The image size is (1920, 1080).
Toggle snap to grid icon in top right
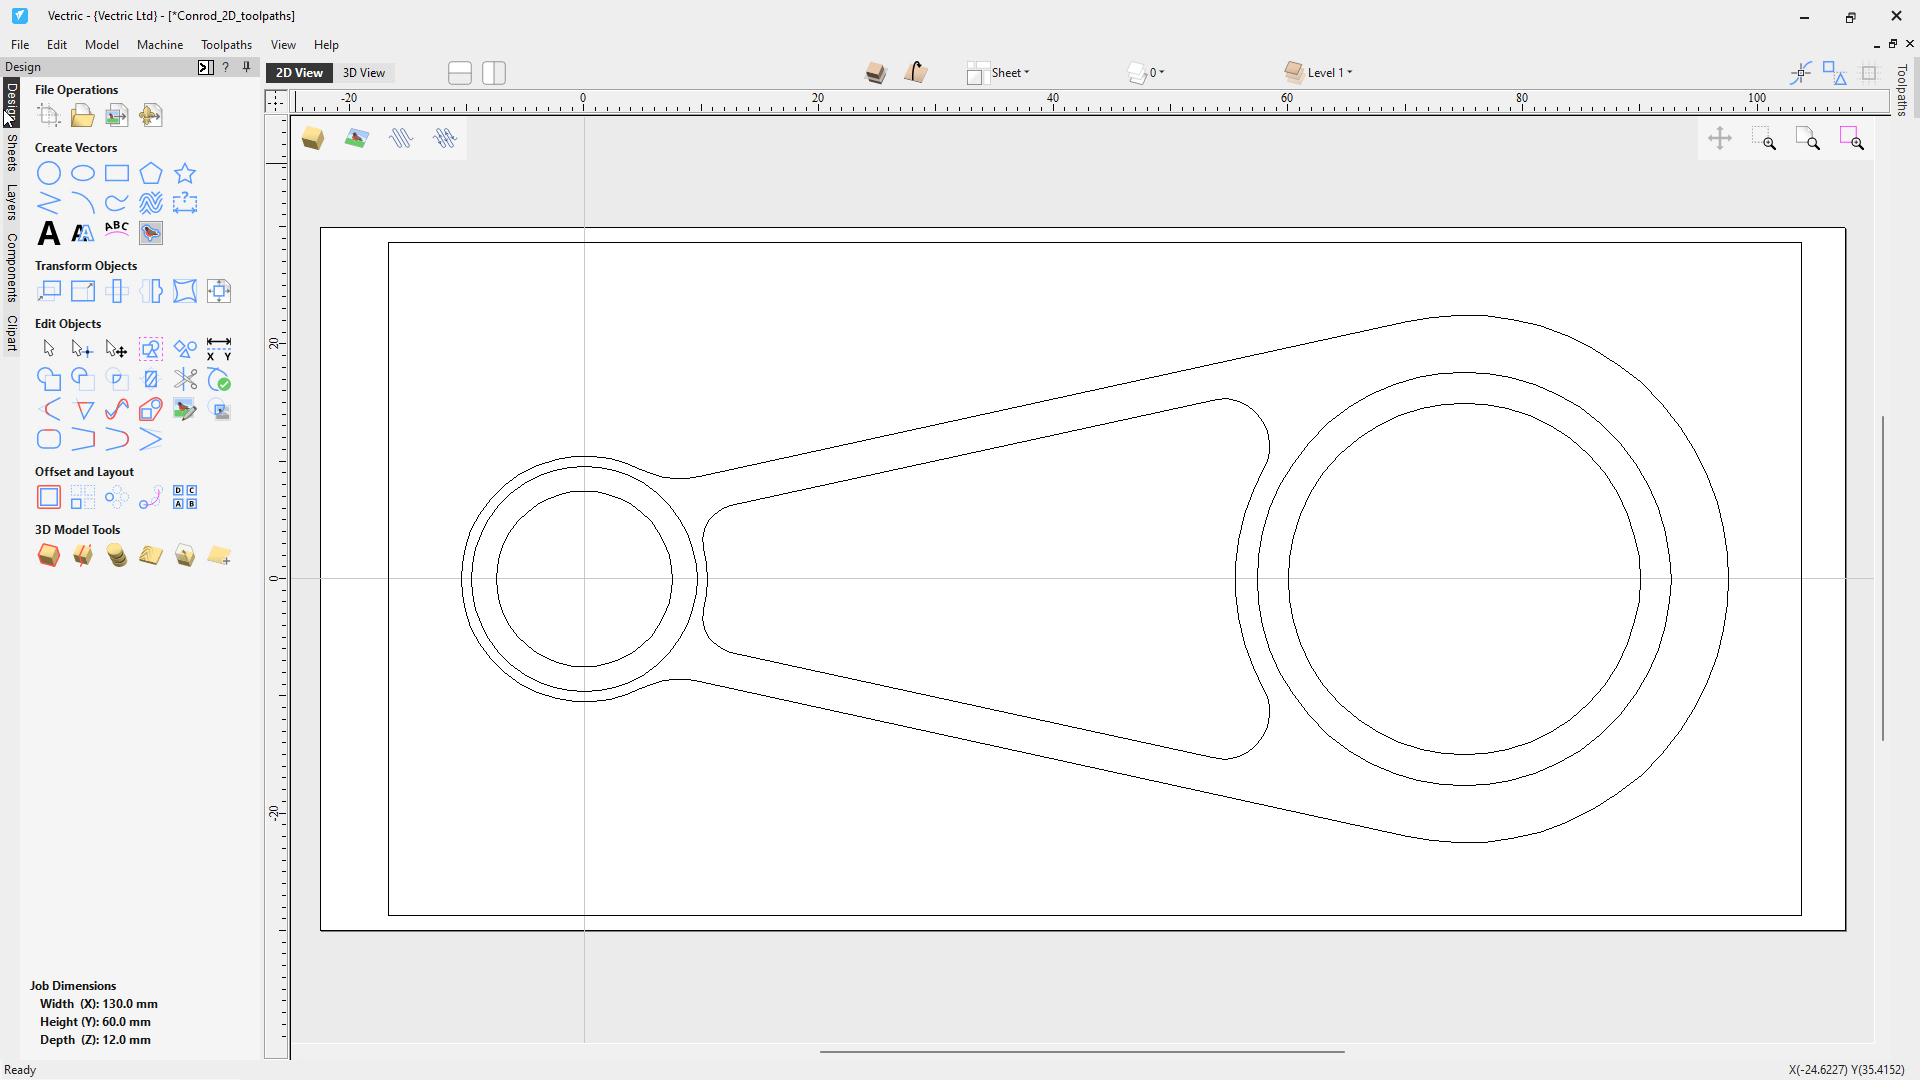click(1868, 73)
